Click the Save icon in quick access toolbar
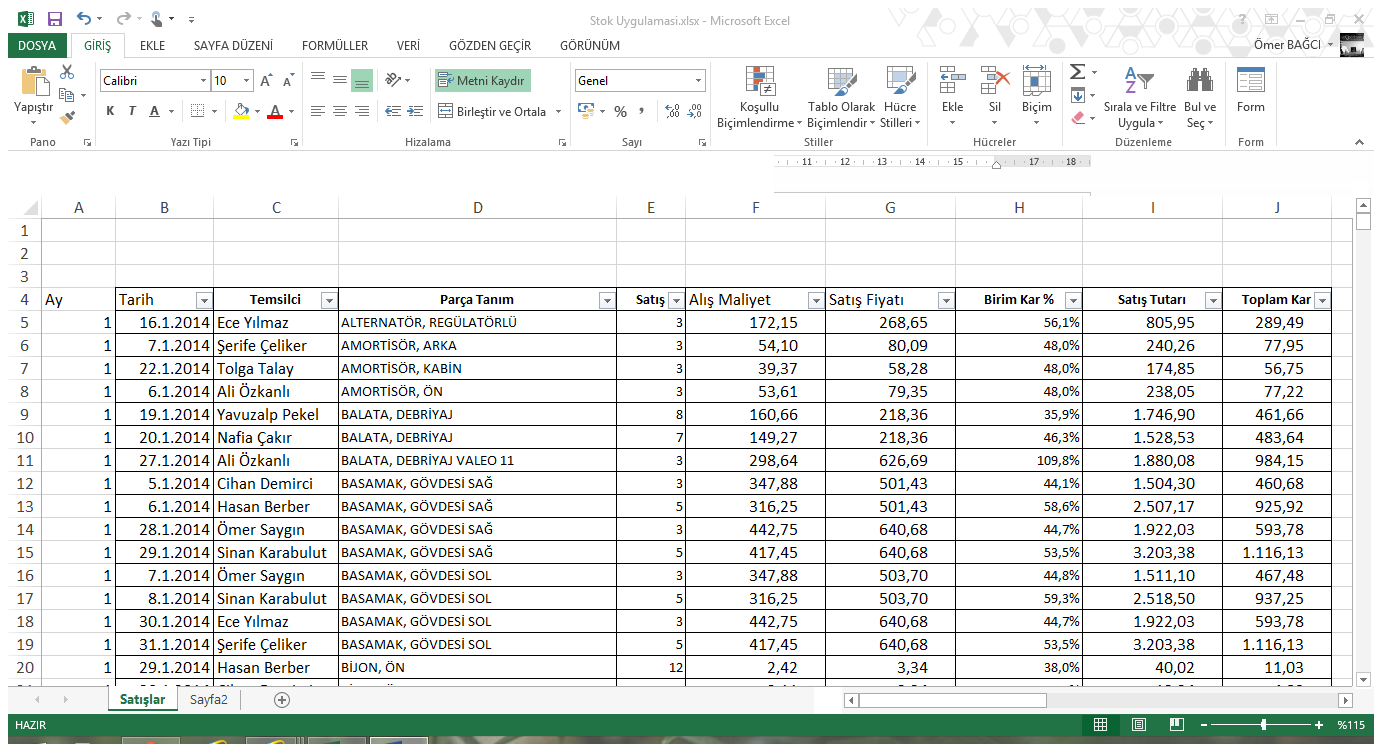This screenshot has height=744, width=1382. tap(54, 18)
